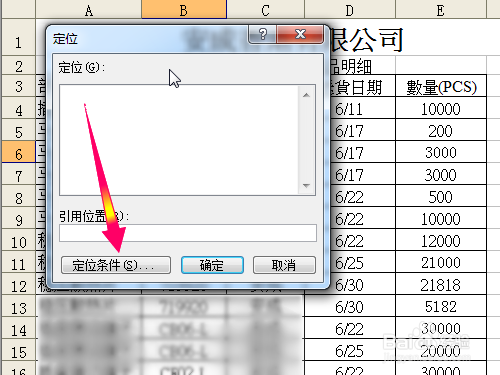Click date cell 6/22 in row 9
The height and width of the screenshot is (375, 500).
tap(363, 218)
